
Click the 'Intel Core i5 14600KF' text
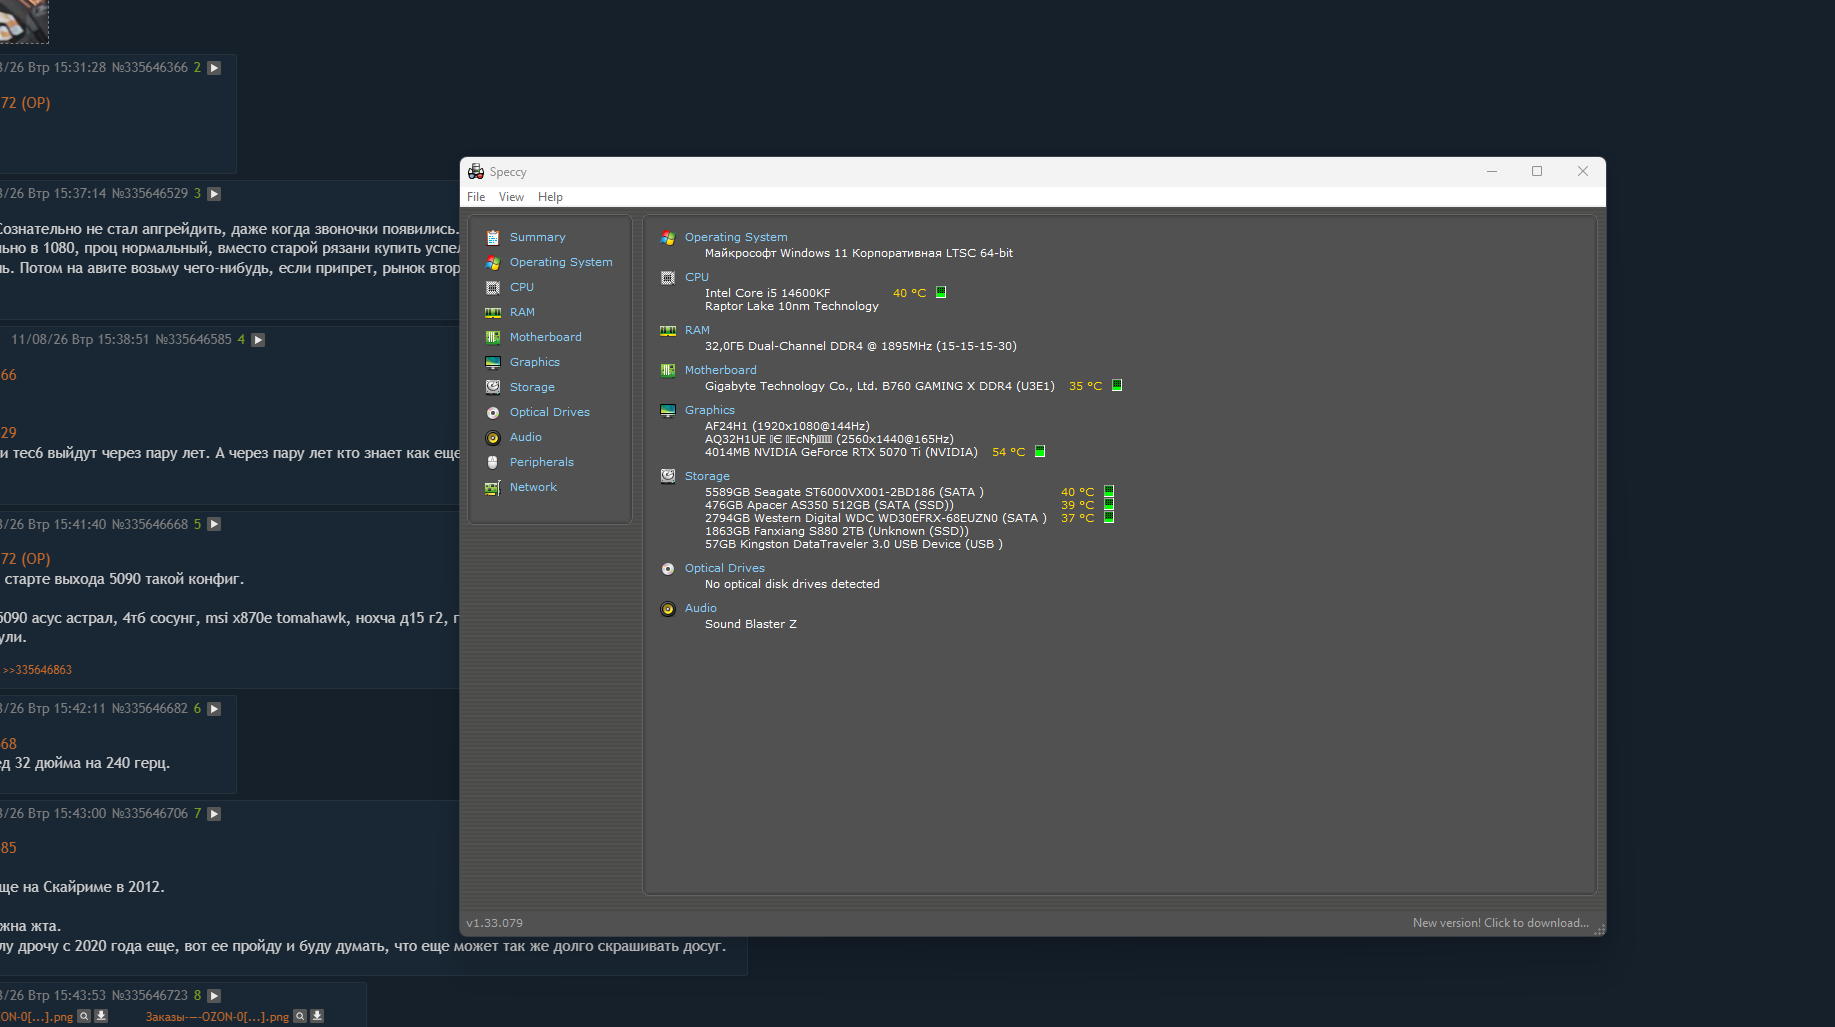(x=768, y=293)
